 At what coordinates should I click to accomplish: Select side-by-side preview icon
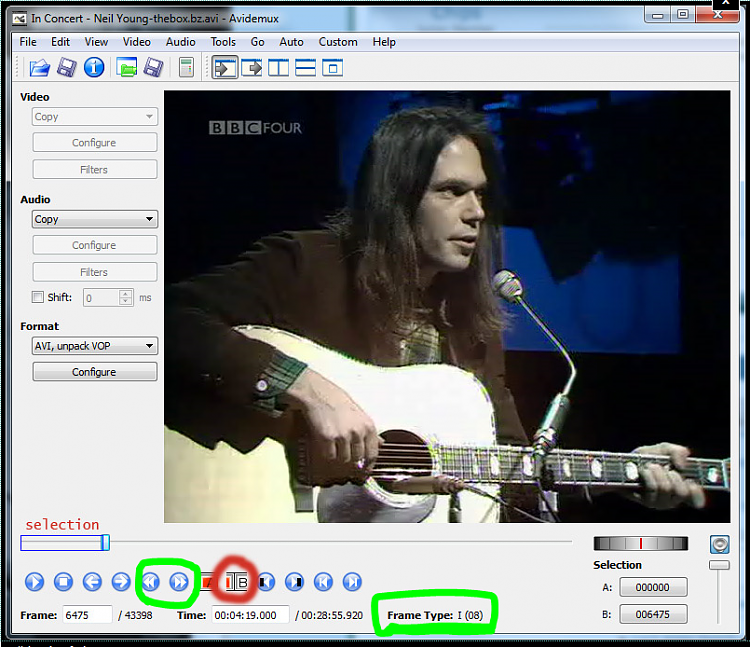(x=278, y=68)
